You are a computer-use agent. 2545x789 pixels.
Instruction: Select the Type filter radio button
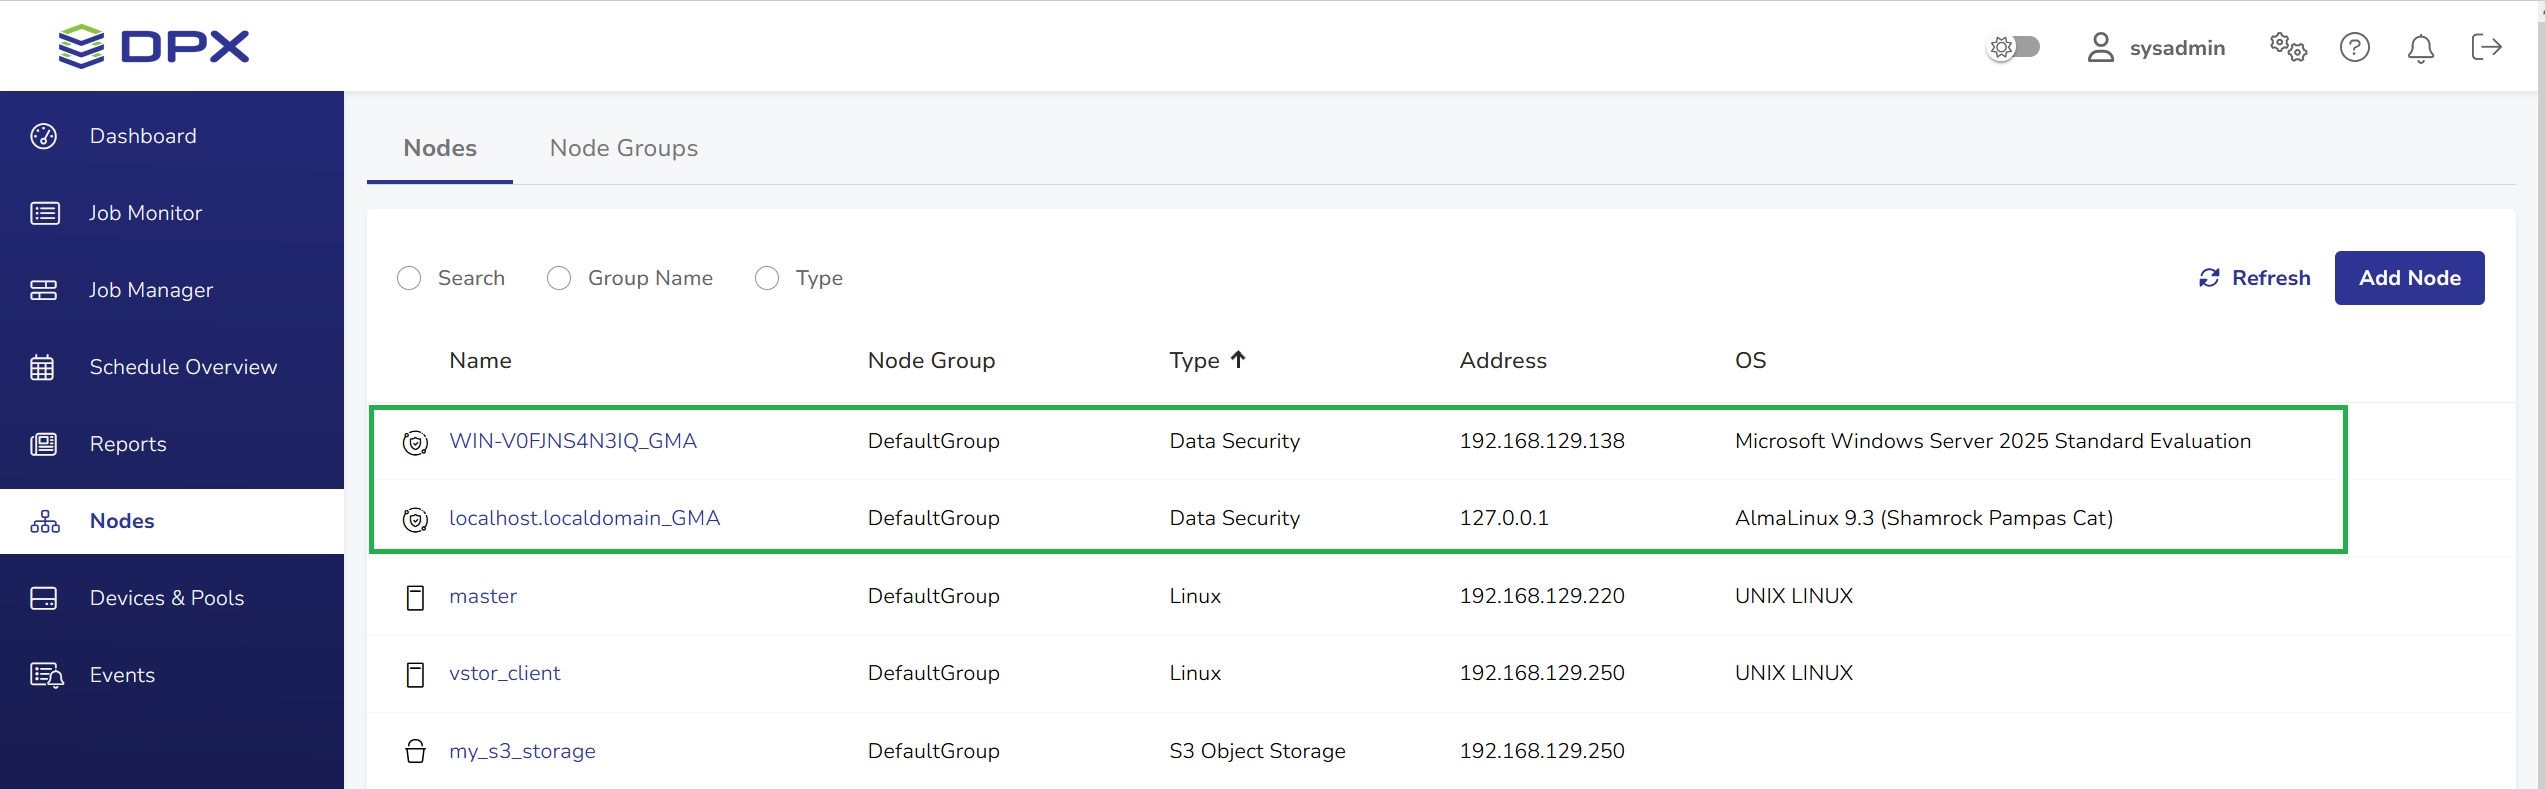767,278
